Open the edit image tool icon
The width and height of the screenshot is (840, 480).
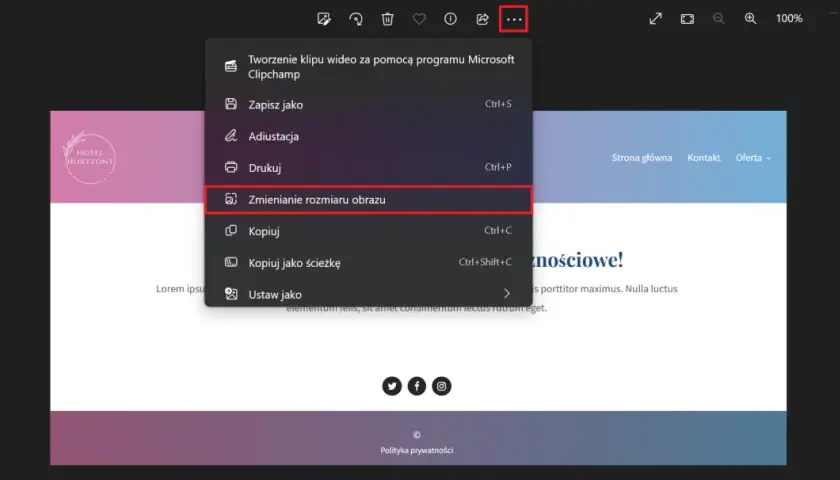pos(324,19)
